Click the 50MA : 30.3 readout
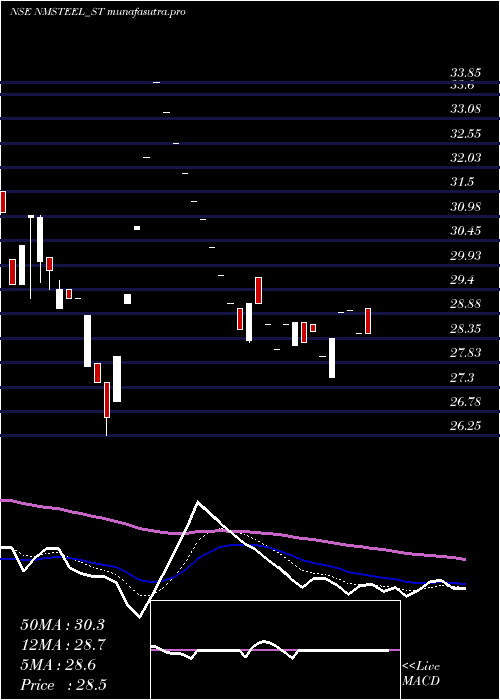 62,625
